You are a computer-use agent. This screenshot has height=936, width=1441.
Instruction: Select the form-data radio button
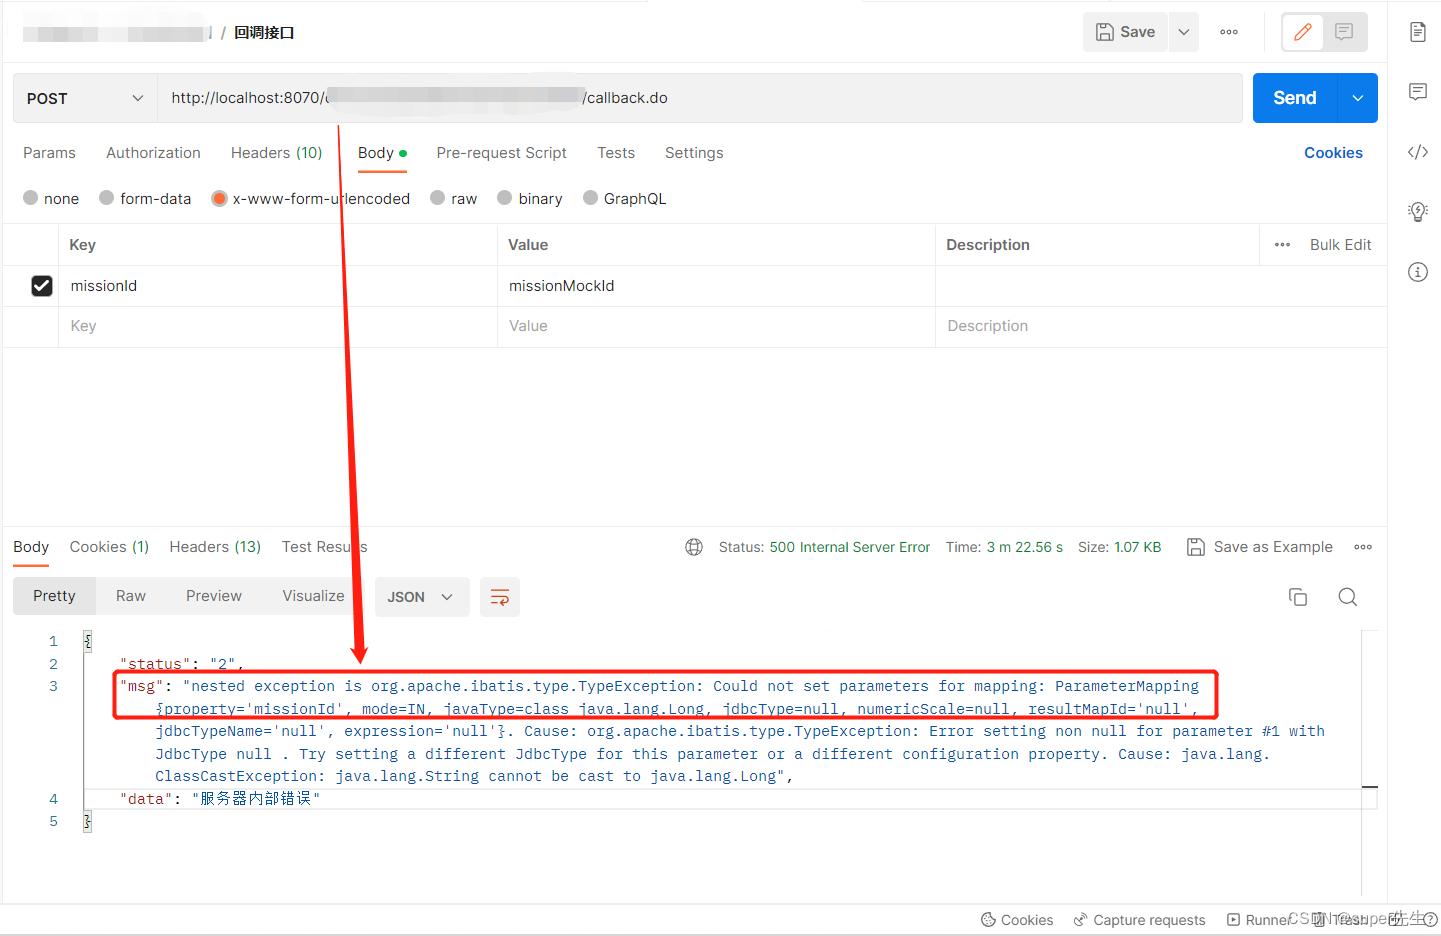[x=107, y=198]
